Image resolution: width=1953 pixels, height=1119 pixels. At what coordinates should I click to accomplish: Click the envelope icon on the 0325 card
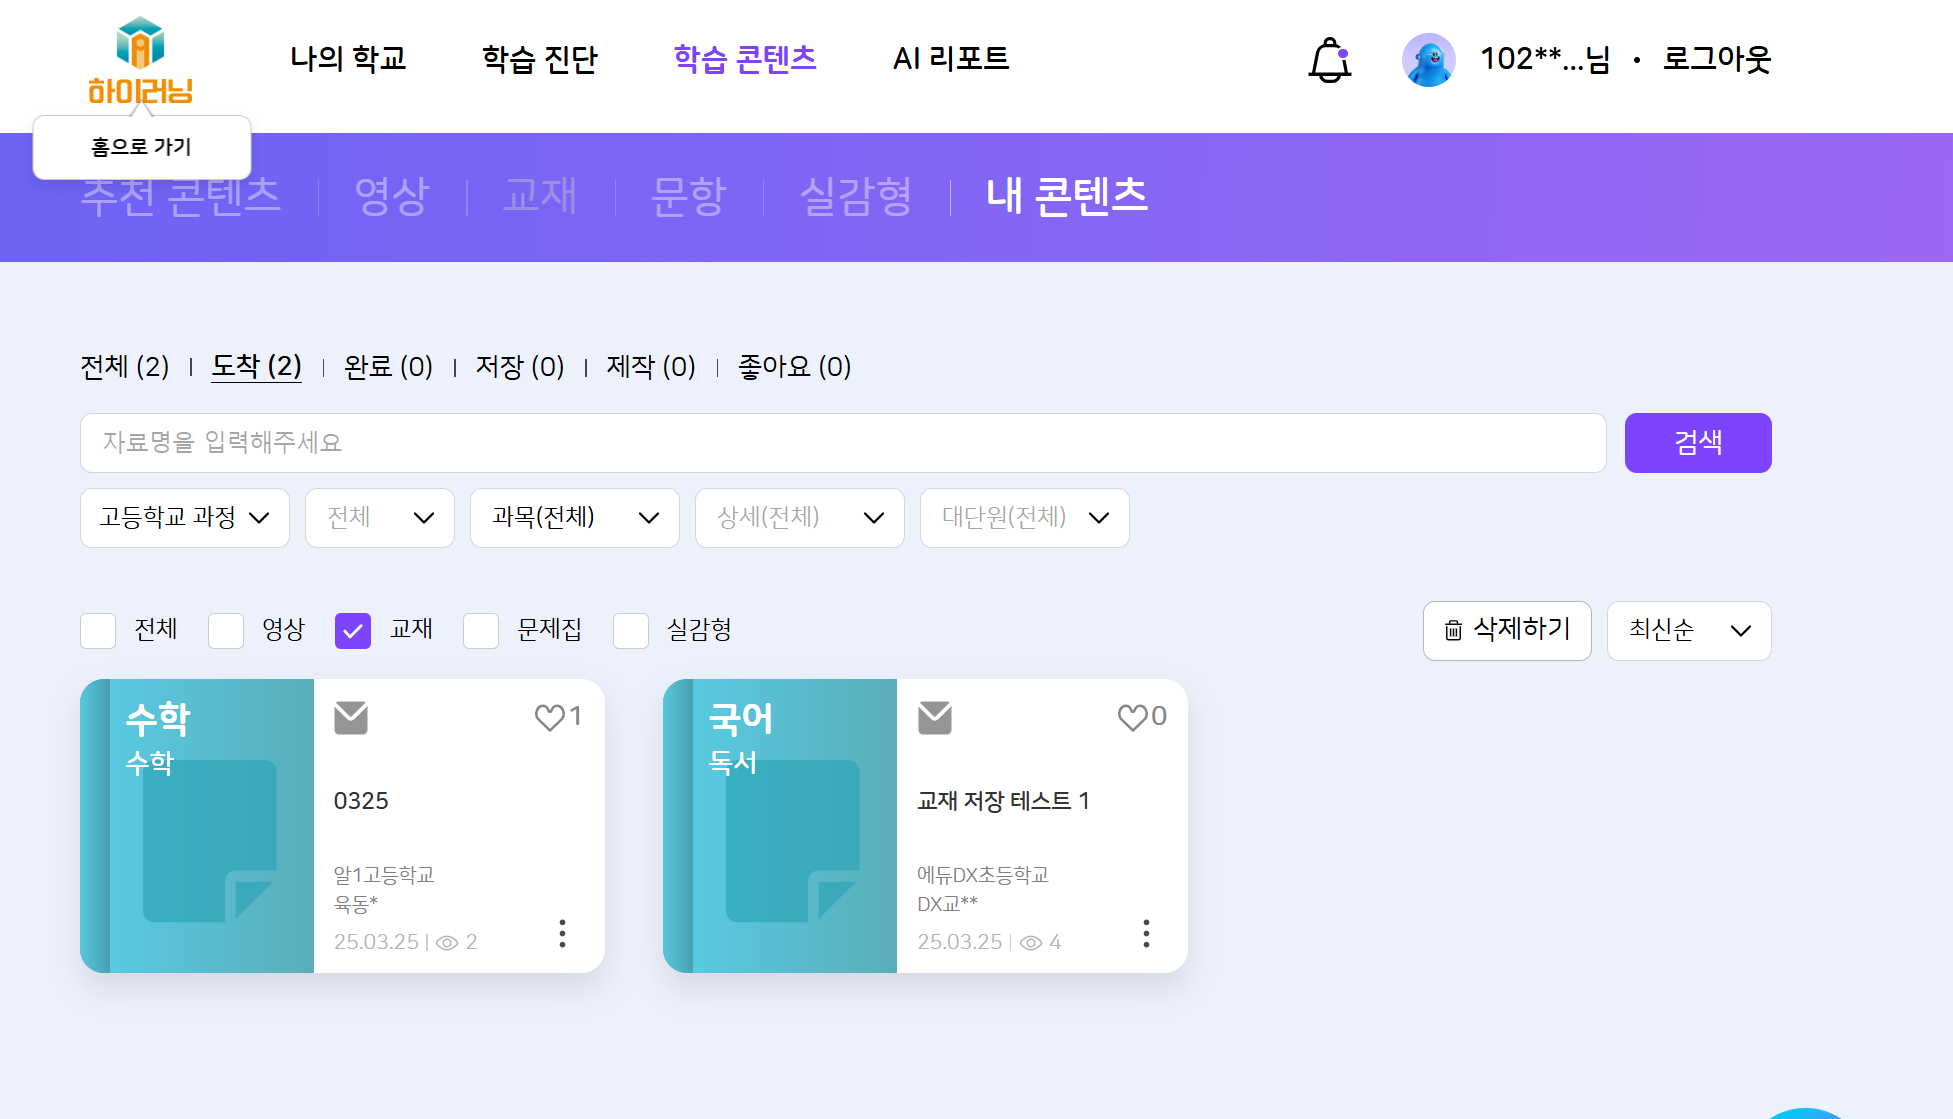pos(351,717)
